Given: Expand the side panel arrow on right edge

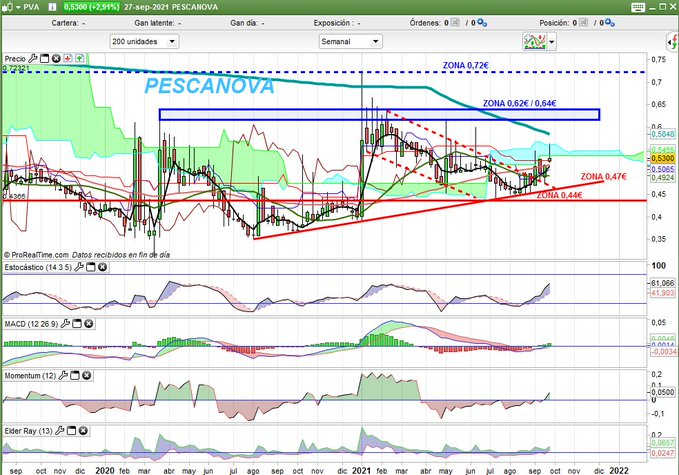Looking at the screenshot, I should [x=672, y=42].
